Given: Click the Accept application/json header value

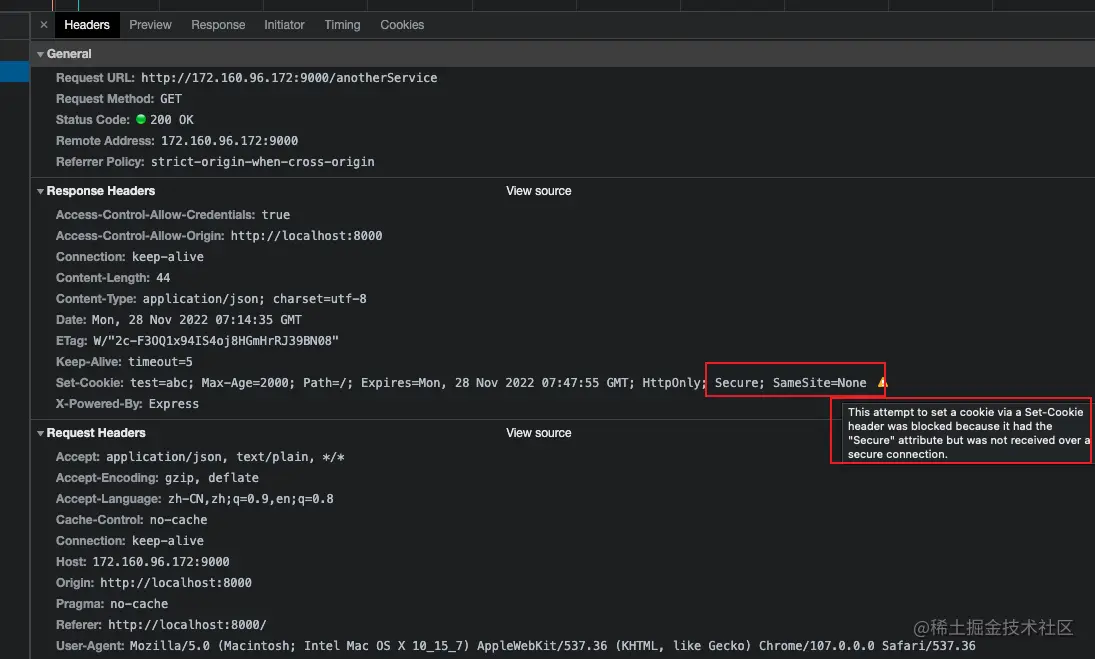Looking at the screenshot, I should [226, 457].
